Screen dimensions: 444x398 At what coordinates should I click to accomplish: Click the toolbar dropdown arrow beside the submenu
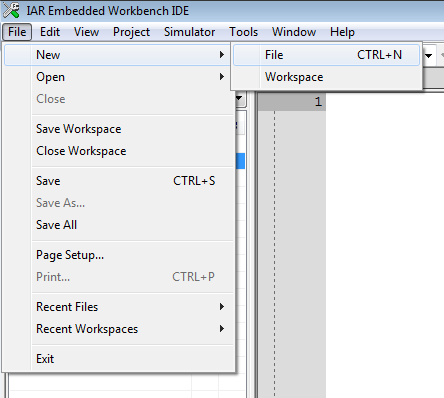pyautogui.click(x=429, y=55)
